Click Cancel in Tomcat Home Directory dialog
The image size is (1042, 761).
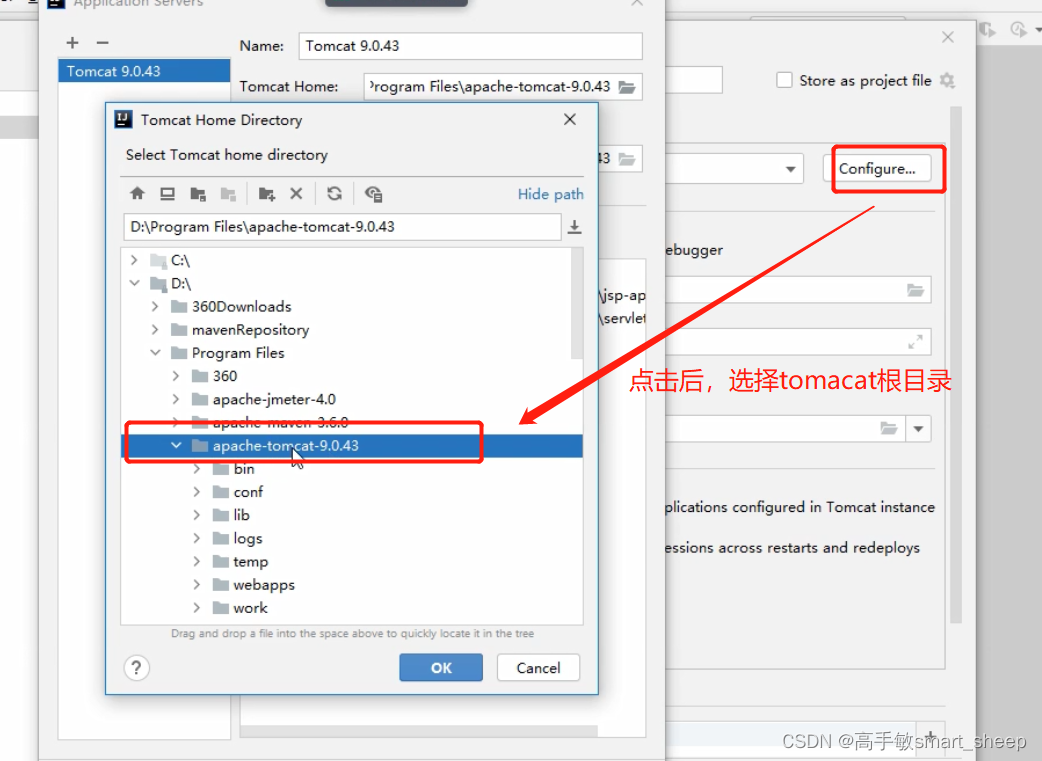538,668
